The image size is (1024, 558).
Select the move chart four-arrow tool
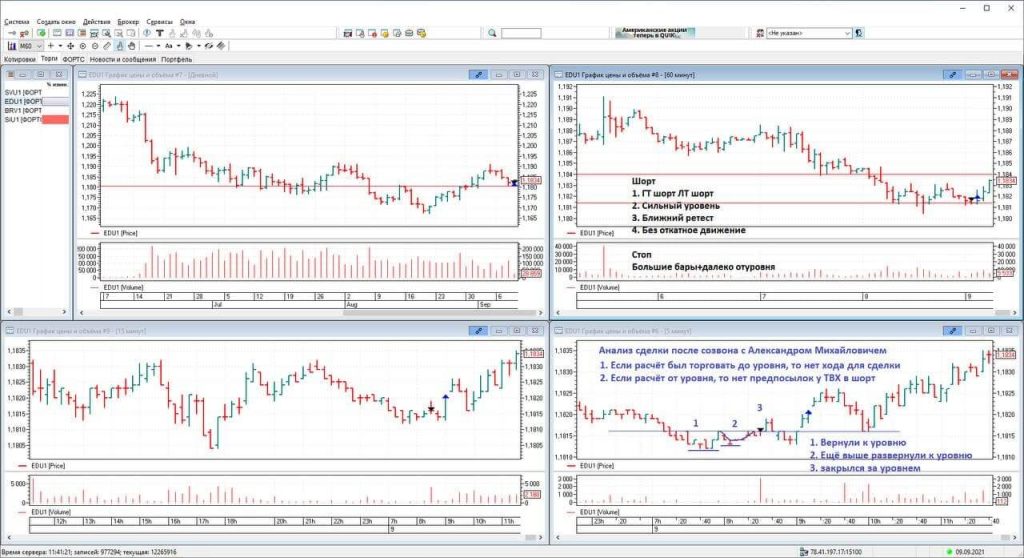point(71,46)
